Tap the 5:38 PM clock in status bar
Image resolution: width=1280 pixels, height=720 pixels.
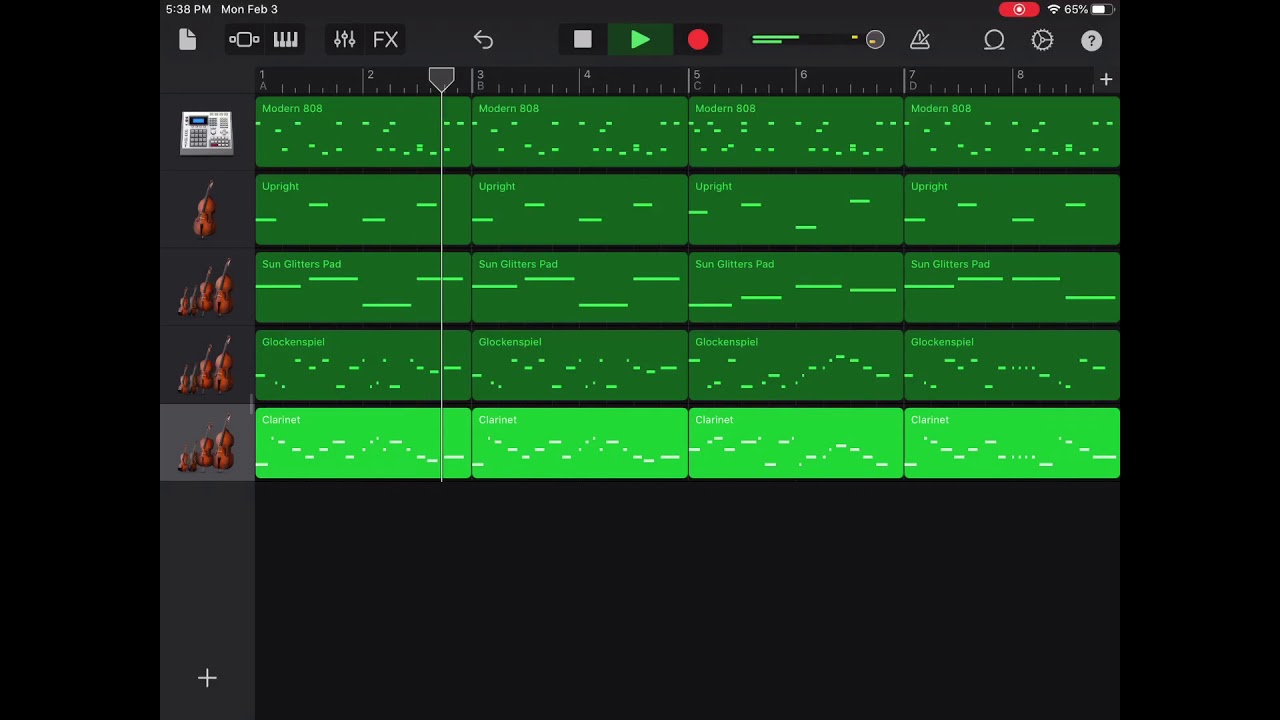188,9
